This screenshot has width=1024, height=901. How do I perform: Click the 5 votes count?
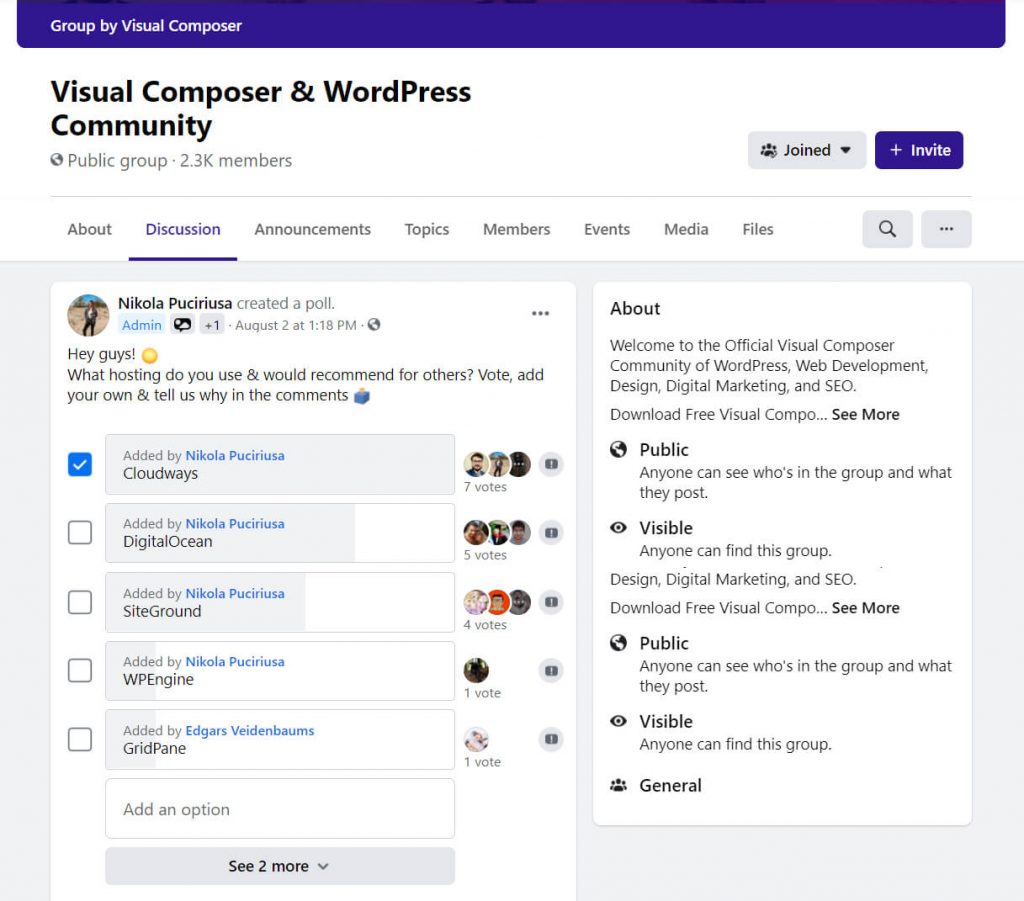[485, 555]
